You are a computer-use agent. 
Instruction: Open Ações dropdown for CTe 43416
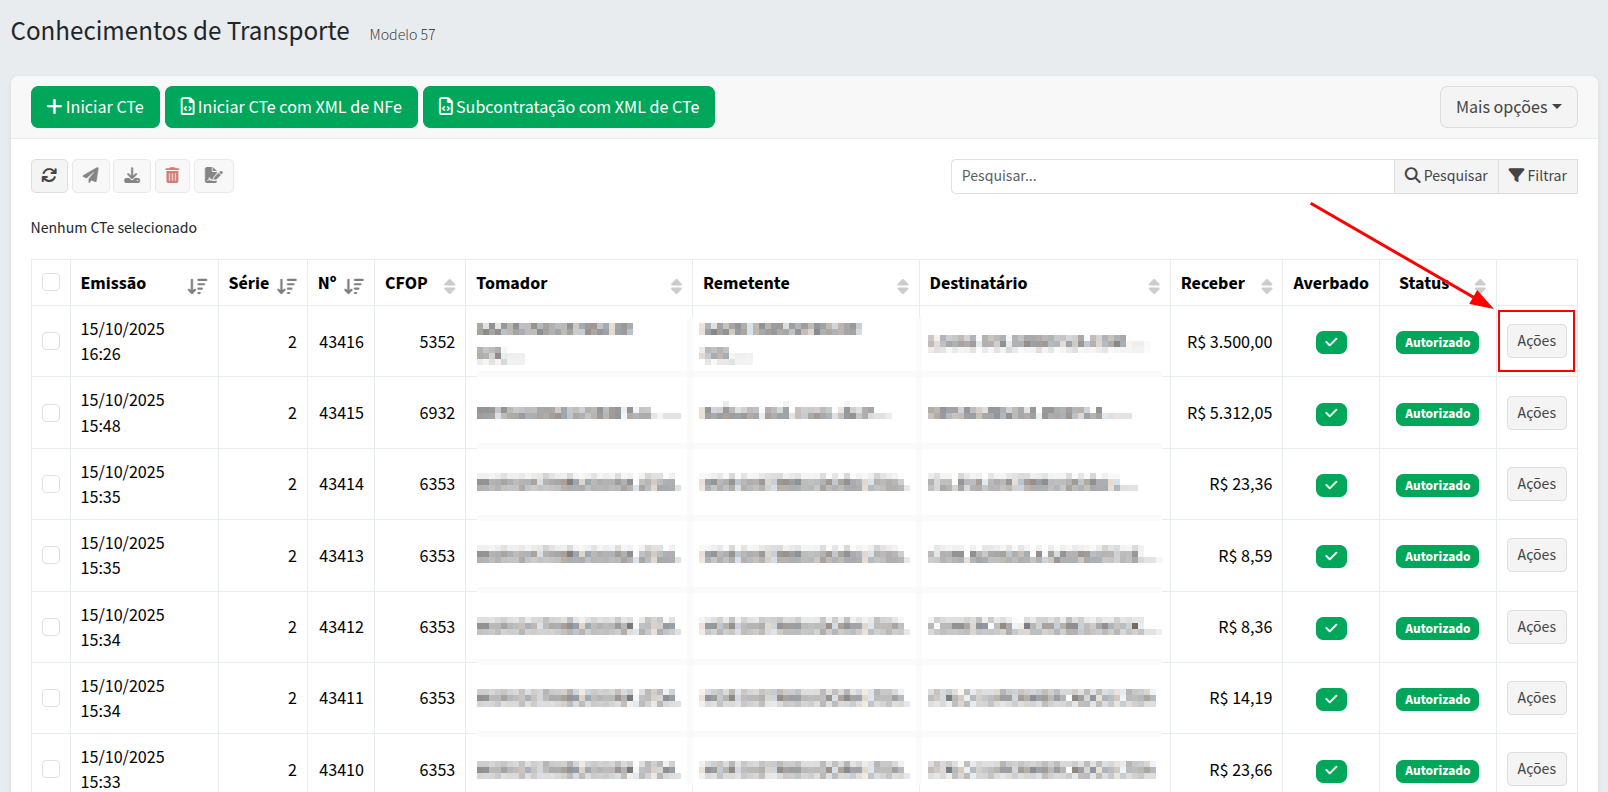click(x=1536, y=341)
